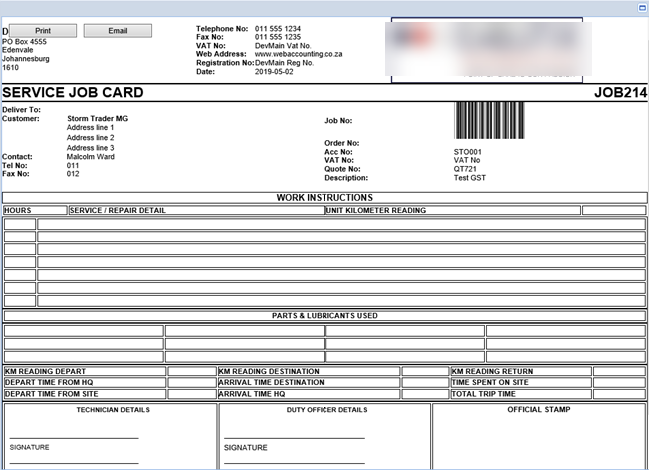Click the Print button
Image resolution: width=650 pixels, height=471 pixels.
pos(42,31)
